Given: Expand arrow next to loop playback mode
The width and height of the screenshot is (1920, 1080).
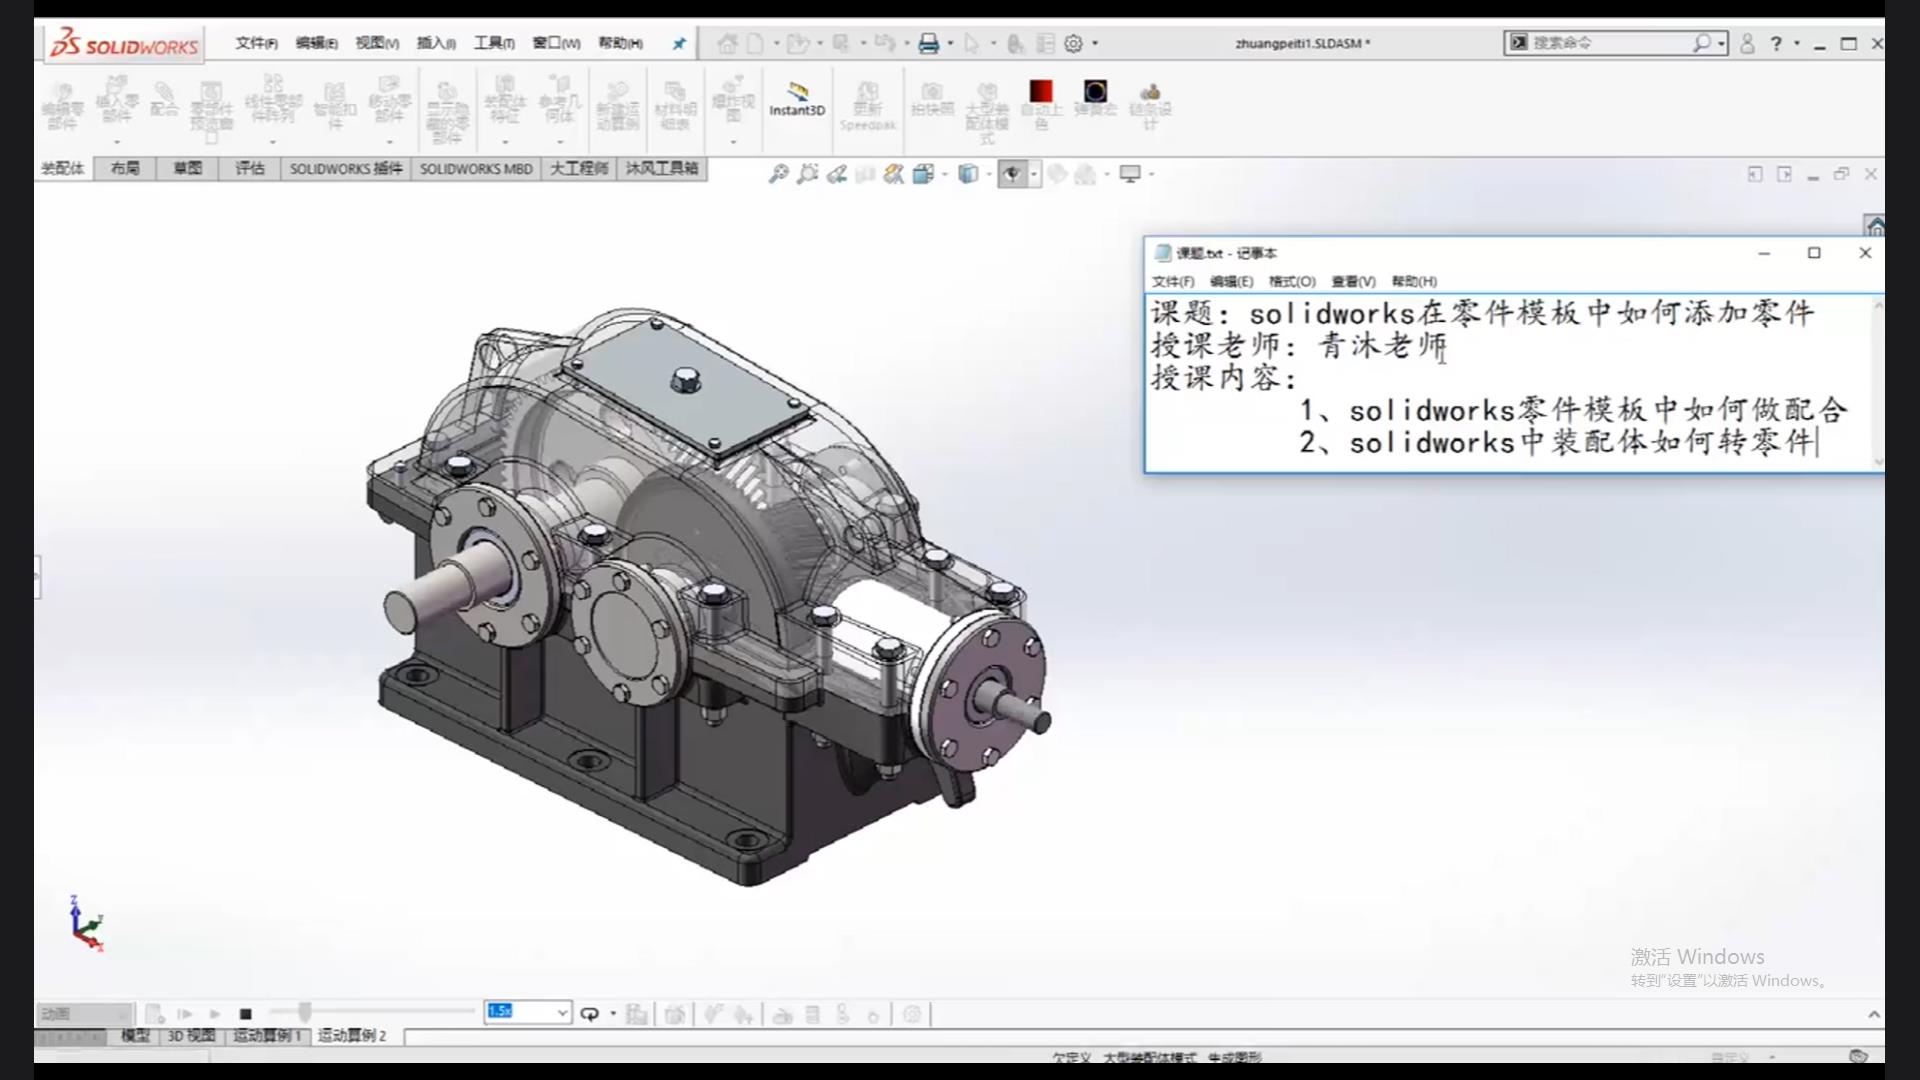Looking at the screenshot, I should 613,1014.
